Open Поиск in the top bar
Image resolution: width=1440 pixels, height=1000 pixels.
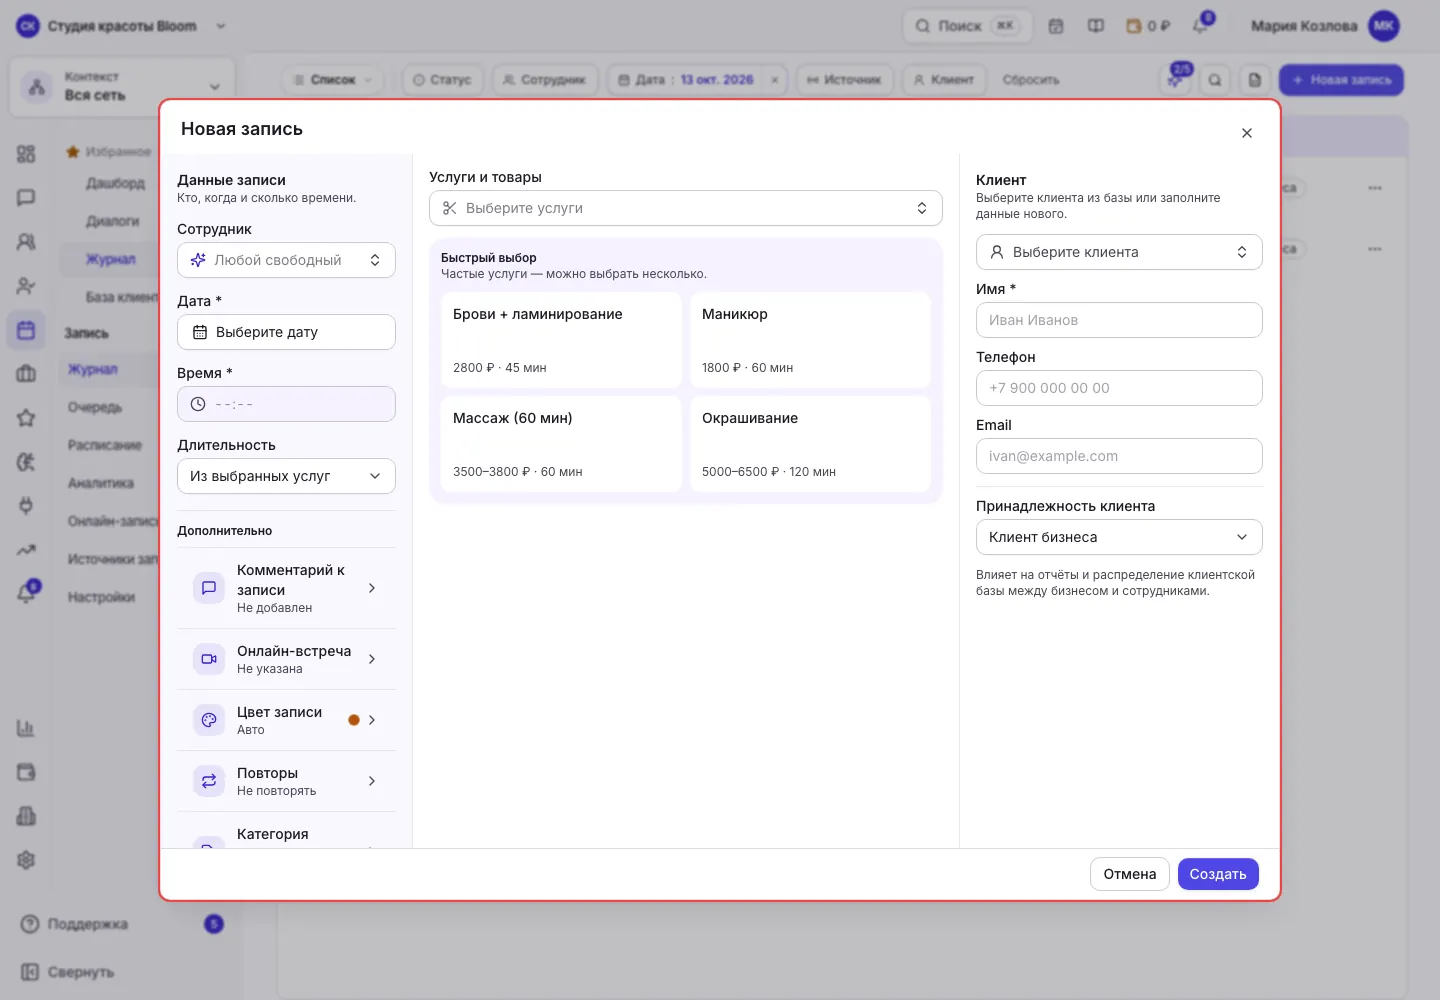click(x=967, y=26)
